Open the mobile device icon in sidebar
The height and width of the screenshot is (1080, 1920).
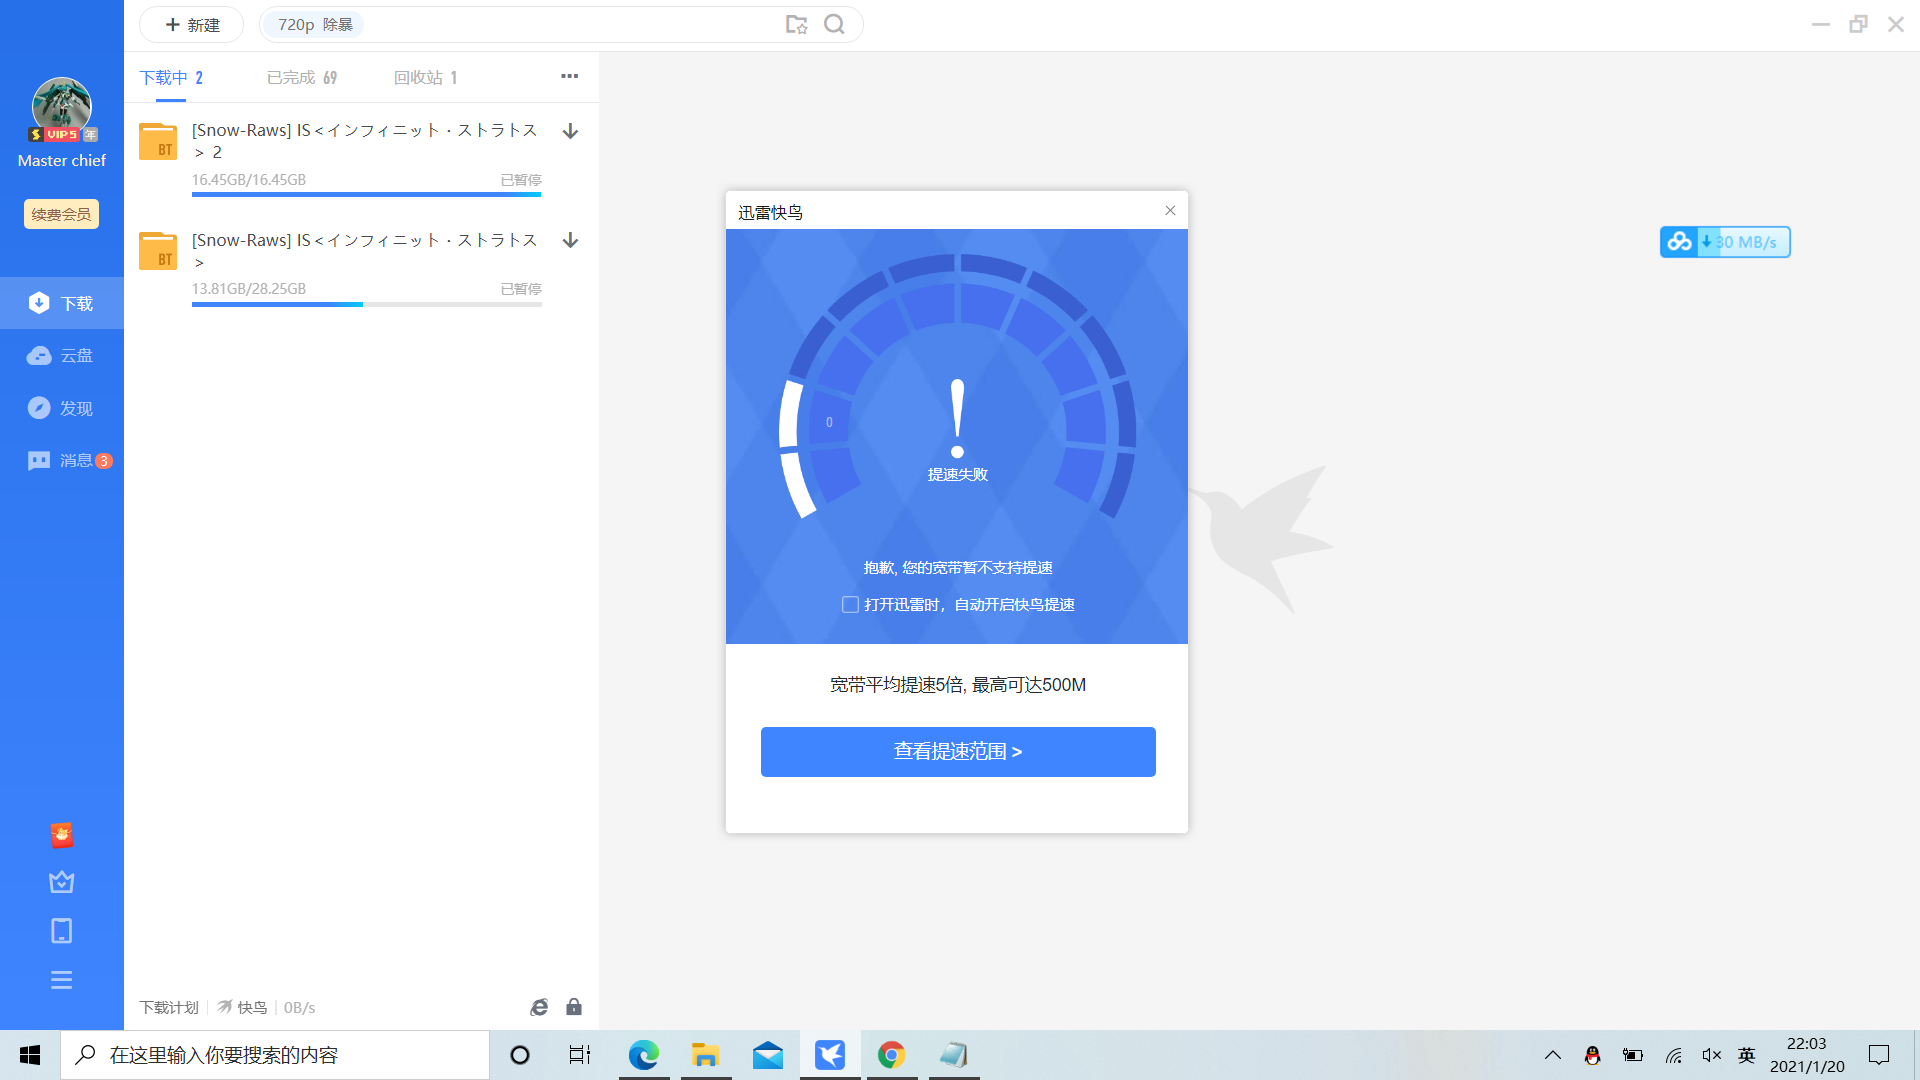pos(62,931)
